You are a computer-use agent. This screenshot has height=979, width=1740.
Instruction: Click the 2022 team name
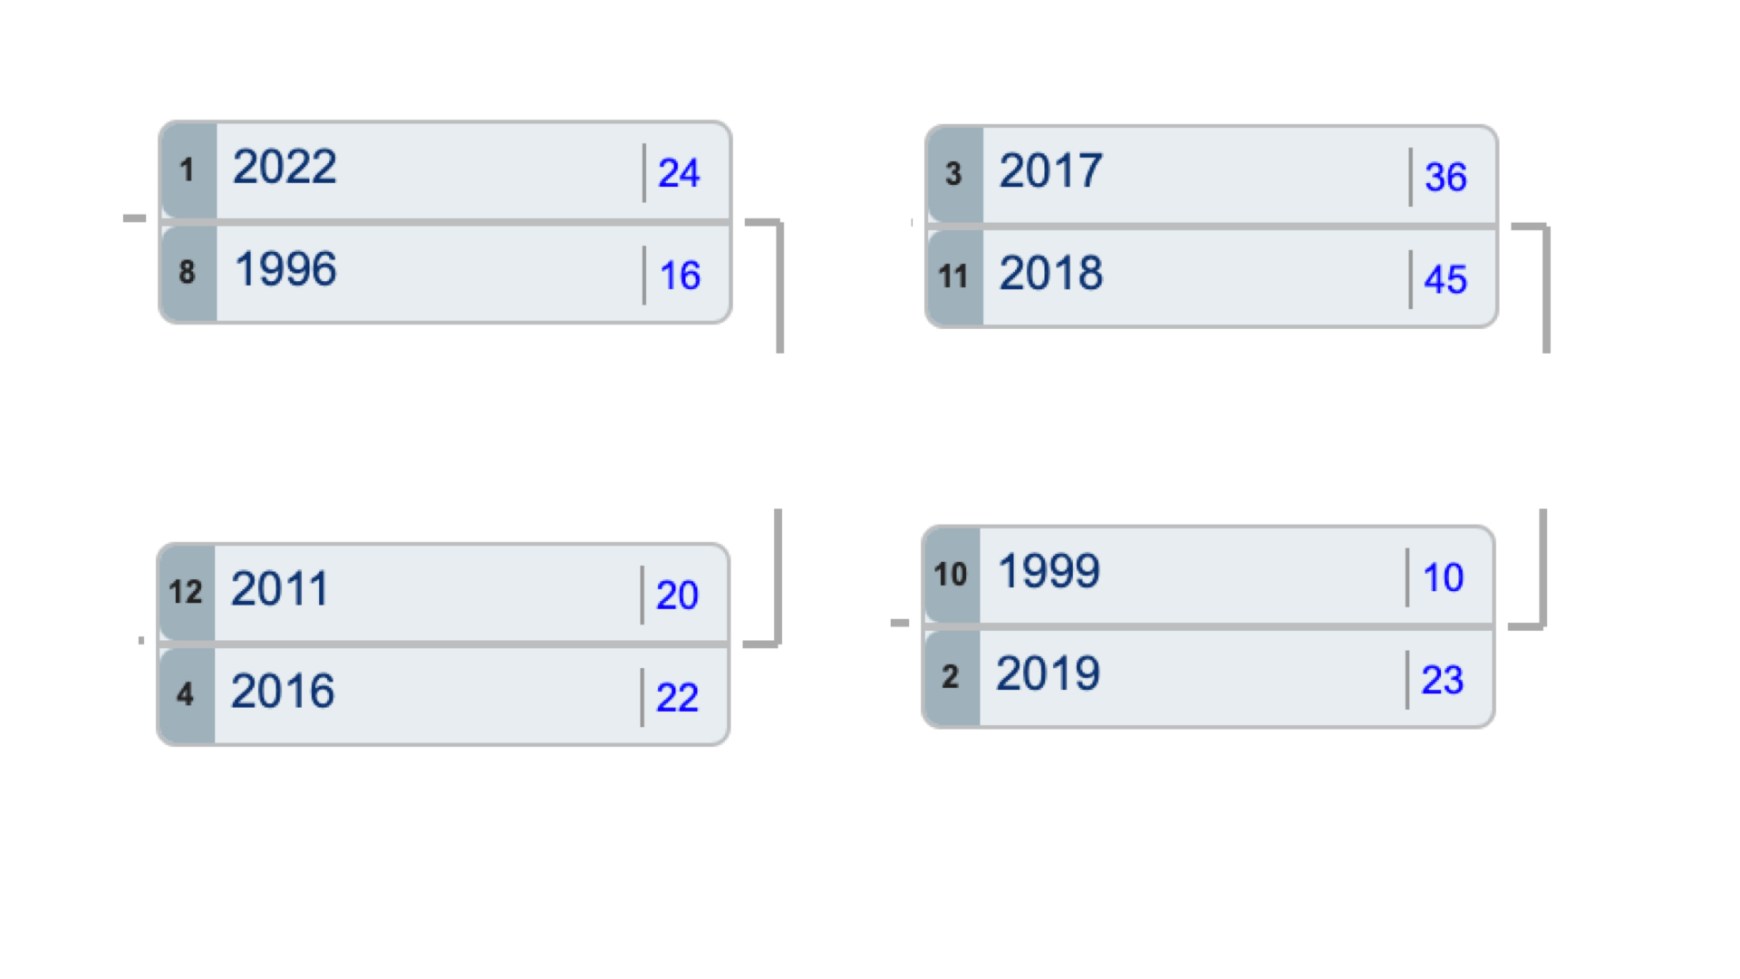[x=285, y=168]
